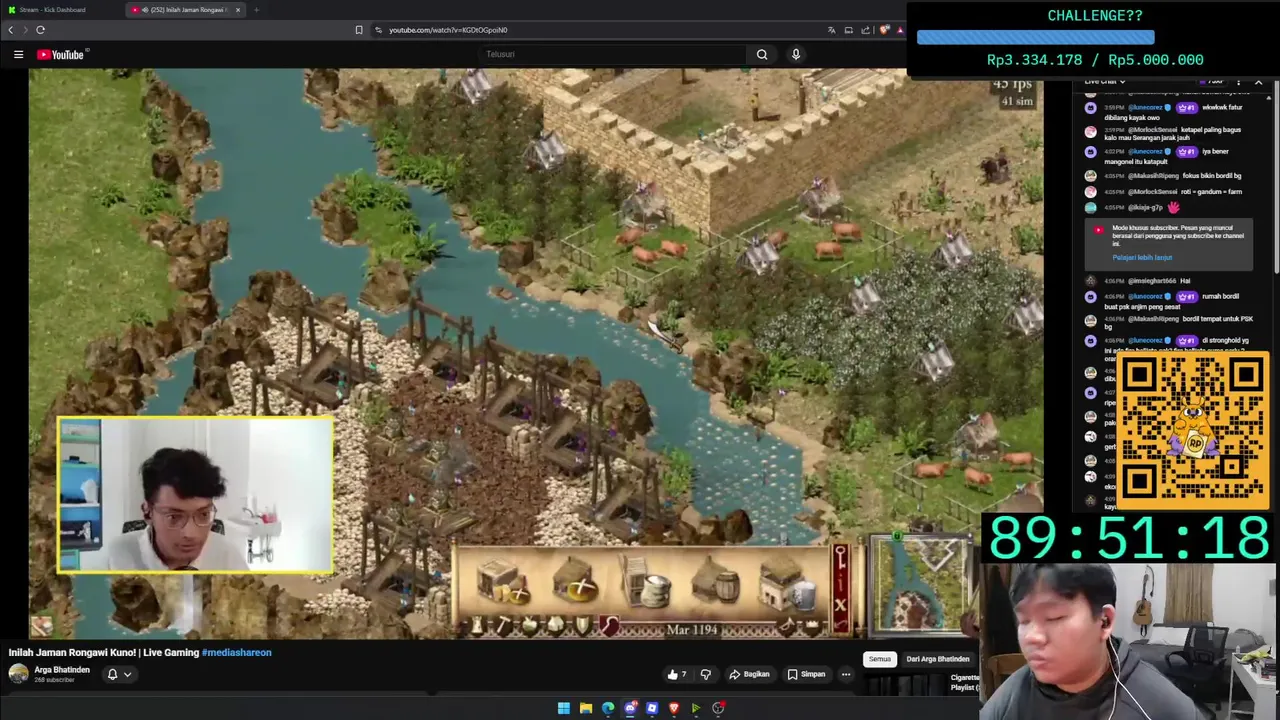Close the Inilah Jaman Rongawi browser tab
Image resolution: width=1280 pixels, height=720 pixels.
pos(238,10)
